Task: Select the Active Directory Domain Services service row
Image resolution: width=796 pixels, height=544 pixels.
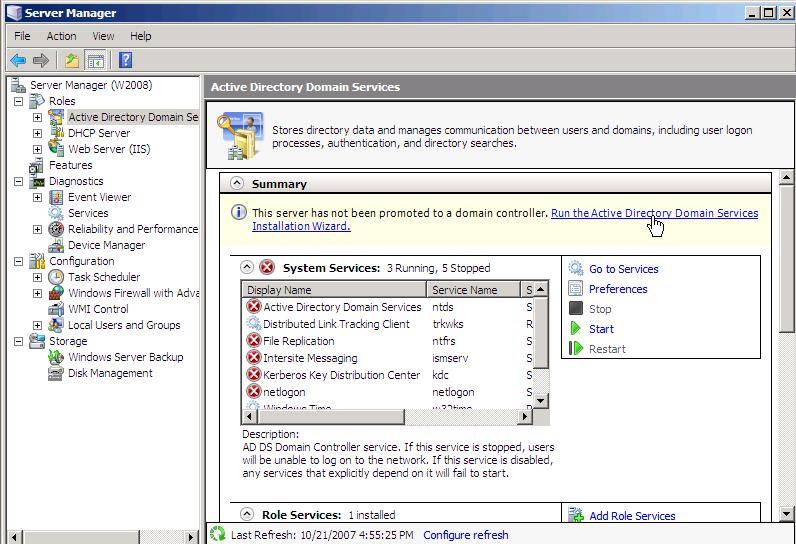Action: click(389, 307)
